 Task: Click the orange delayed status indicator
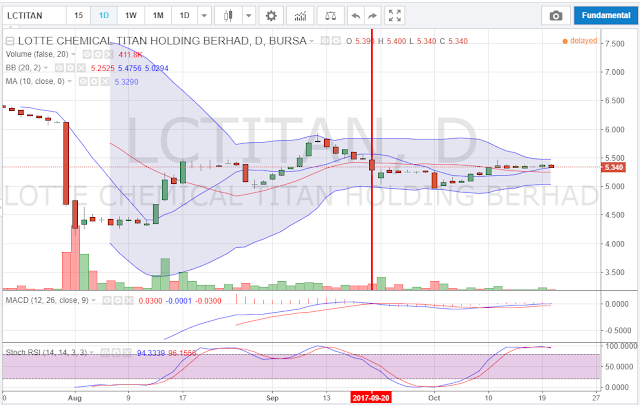580,41
